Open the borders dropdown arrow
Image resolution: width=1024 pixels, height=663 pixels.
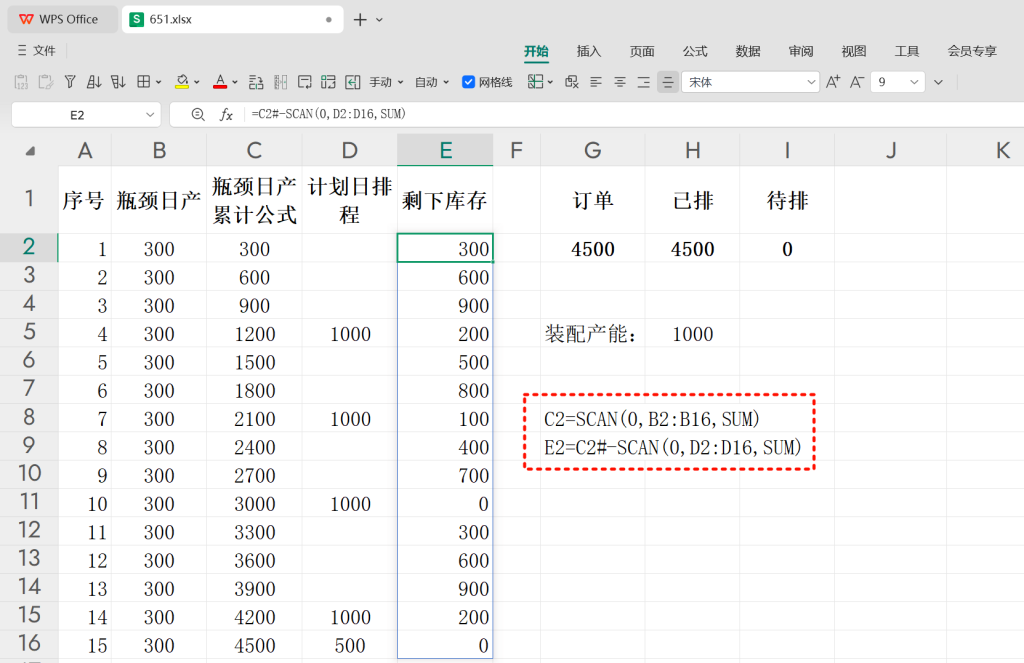pos(159,82)
